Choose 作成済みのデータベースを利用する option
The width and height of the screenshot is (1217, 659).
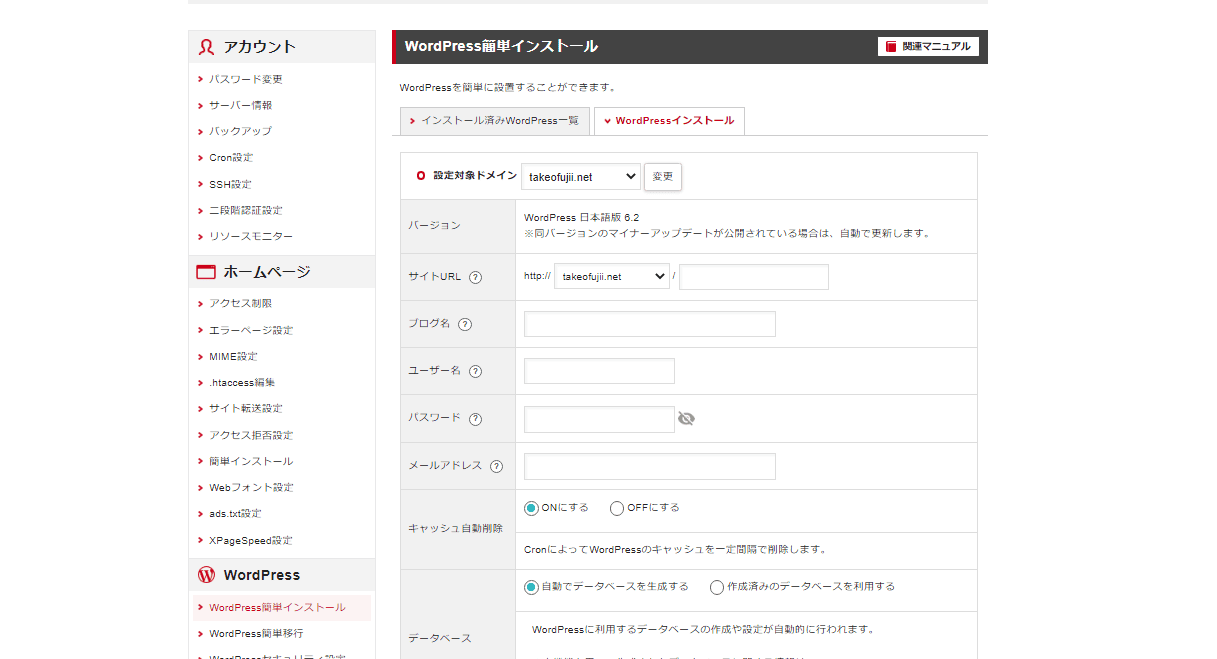(x=717, y=587)
